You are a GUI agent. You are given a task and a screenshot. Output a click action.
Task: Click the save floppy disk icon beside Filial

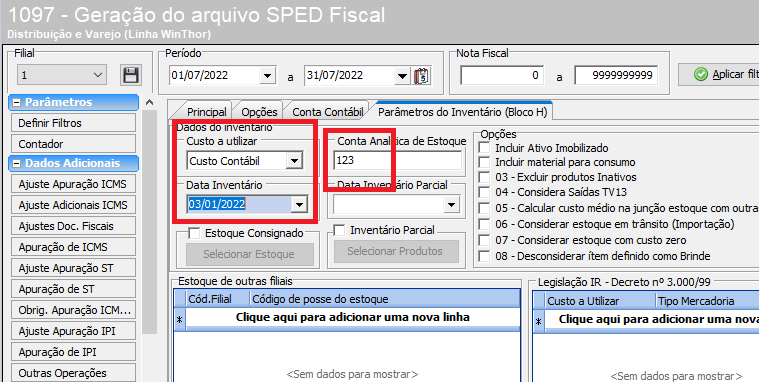pyautogui.click(x=130, y=75)
